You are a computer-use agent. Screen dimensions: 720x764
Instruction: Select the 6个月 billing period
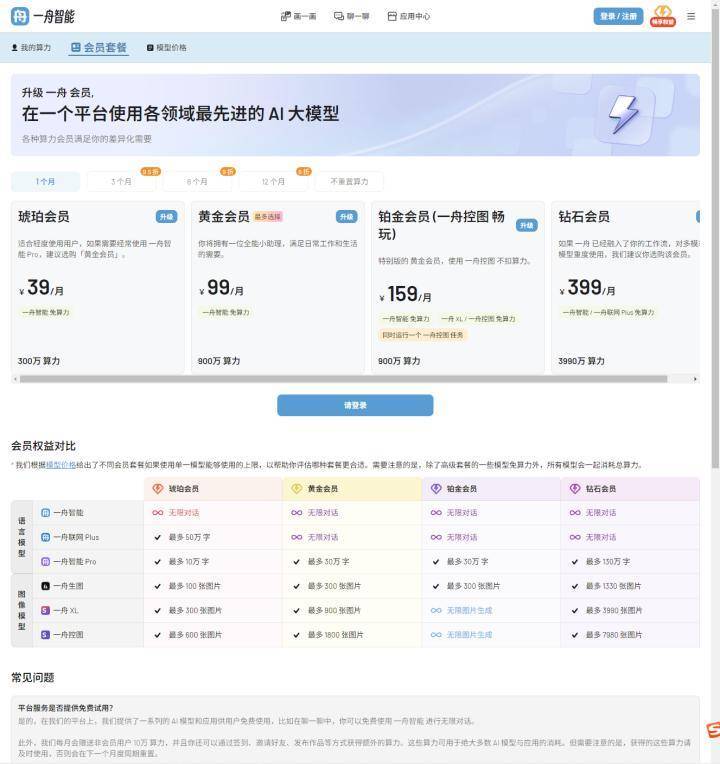tap(197, 181)
